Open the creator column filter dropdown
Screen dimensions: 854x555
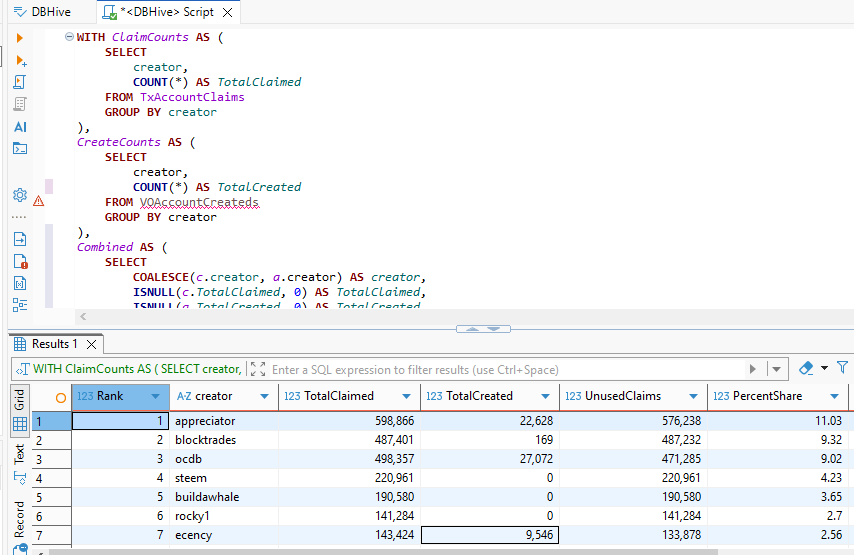coord(265,397)
